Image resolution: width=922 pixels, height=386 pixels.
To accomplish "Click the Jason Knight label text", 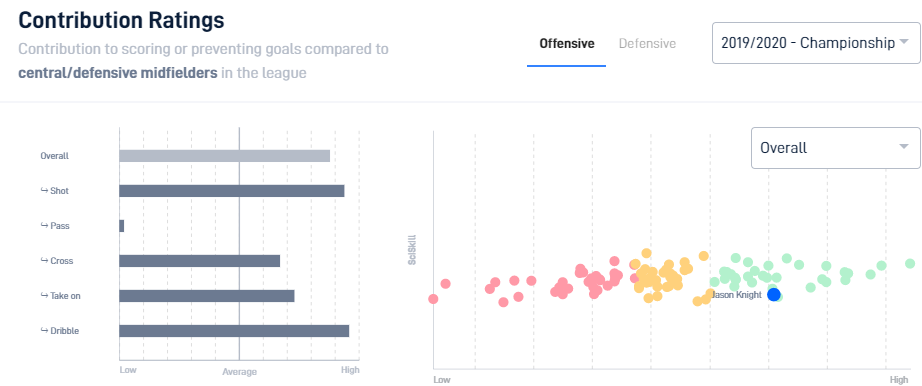I will (736, 294).
